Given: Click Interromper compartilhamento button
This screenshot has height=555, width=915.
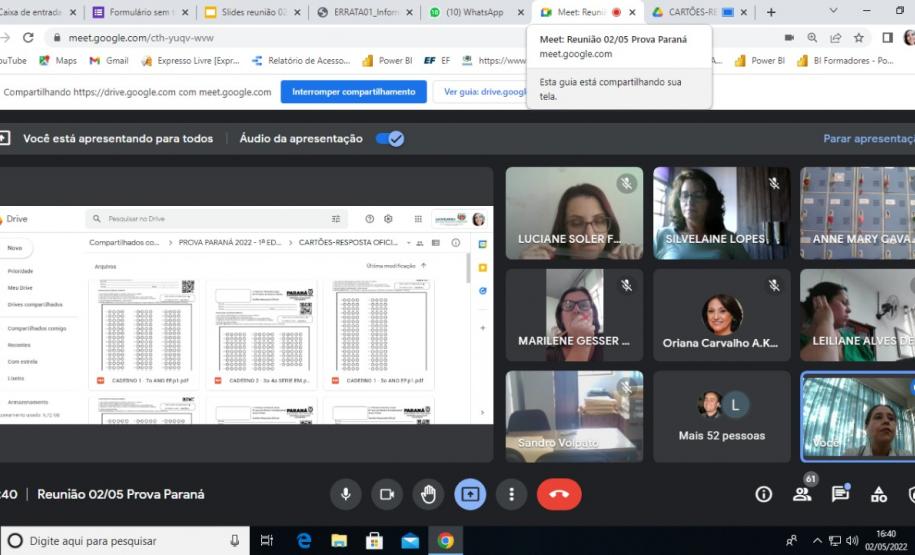Looking at the screenshot, I should [353, 92].
